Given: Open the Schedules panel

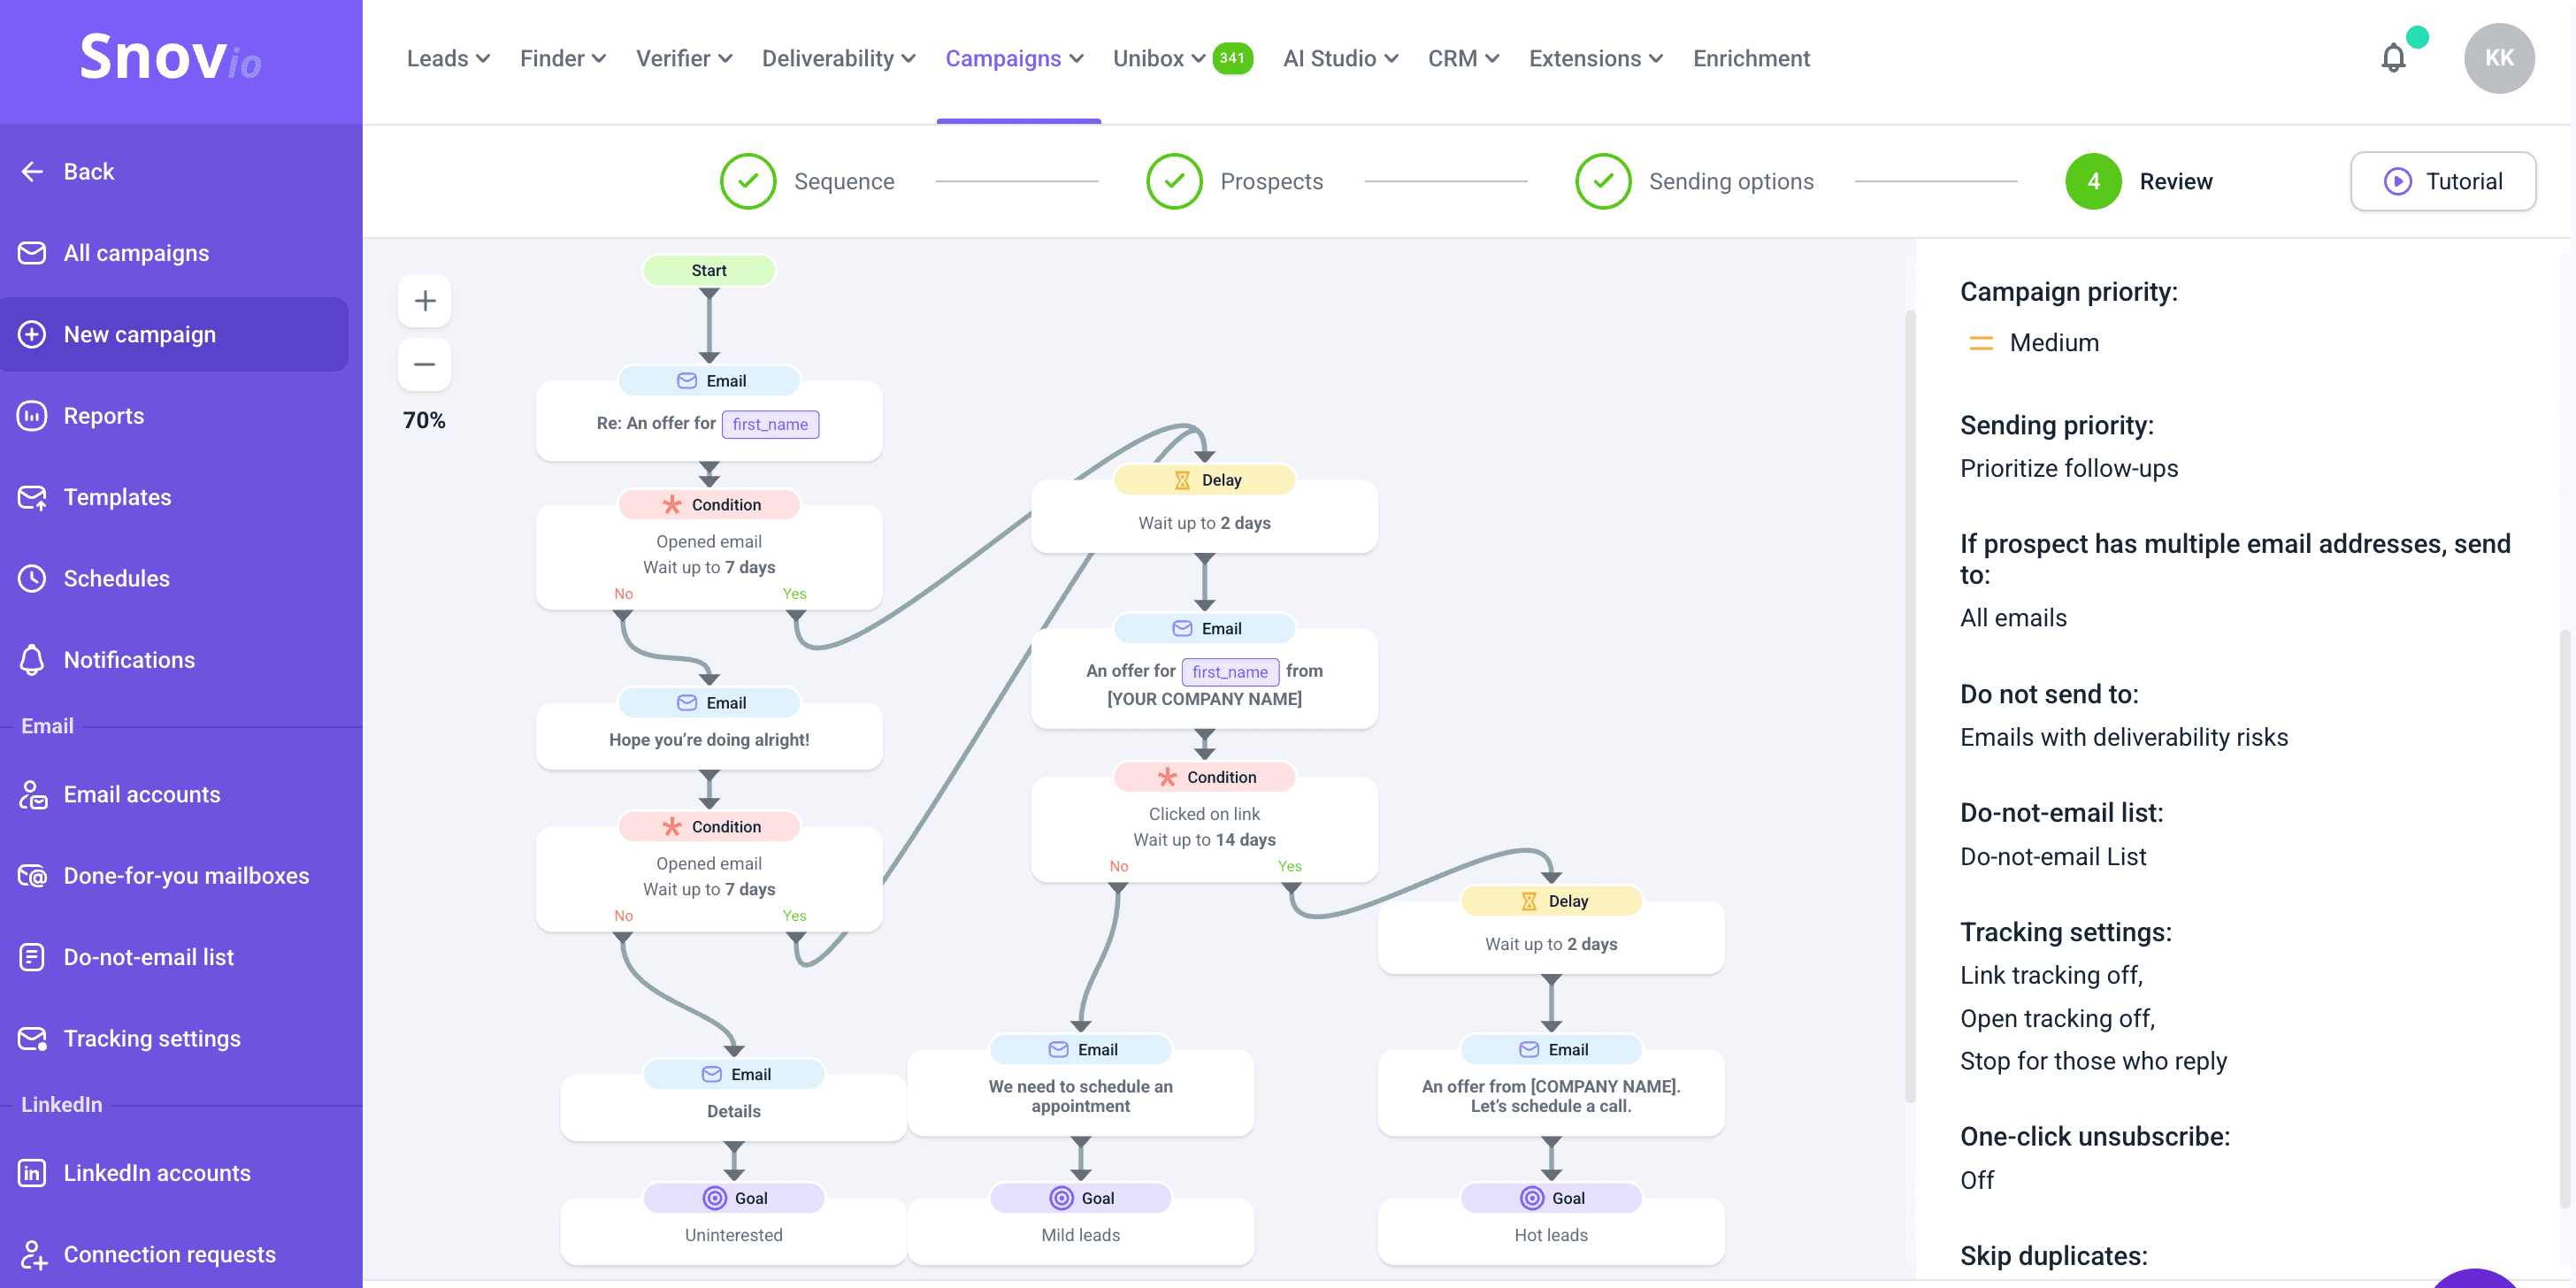Looking at the screenshot, I should pos(116,578).
